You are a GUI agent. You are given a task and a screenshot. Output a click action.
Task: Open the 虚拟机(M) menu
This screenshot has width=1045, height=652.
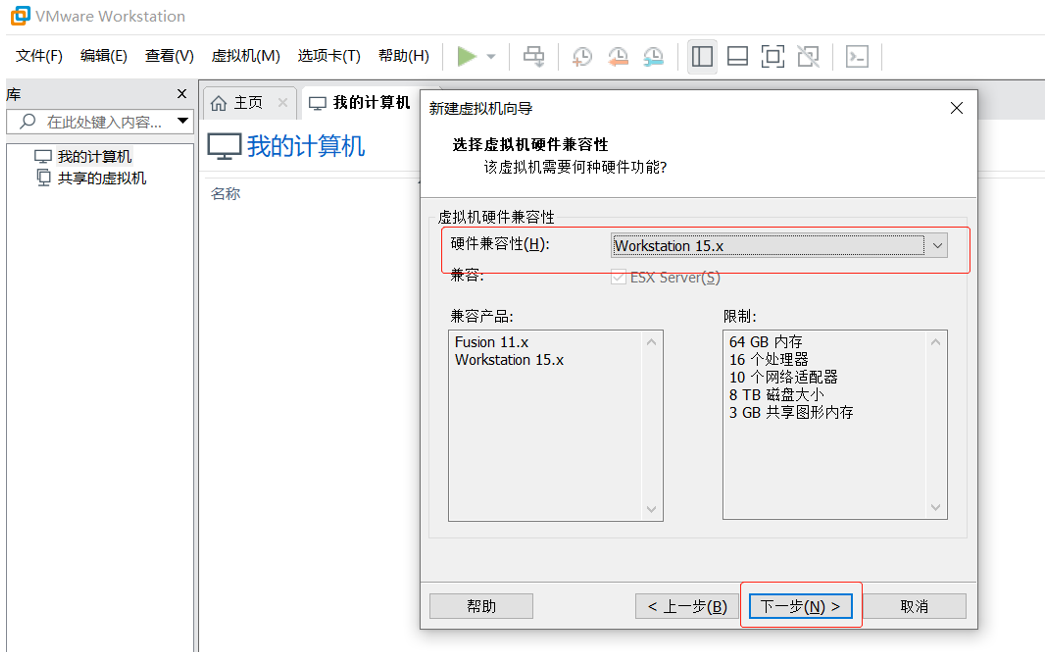click(245, 56)
